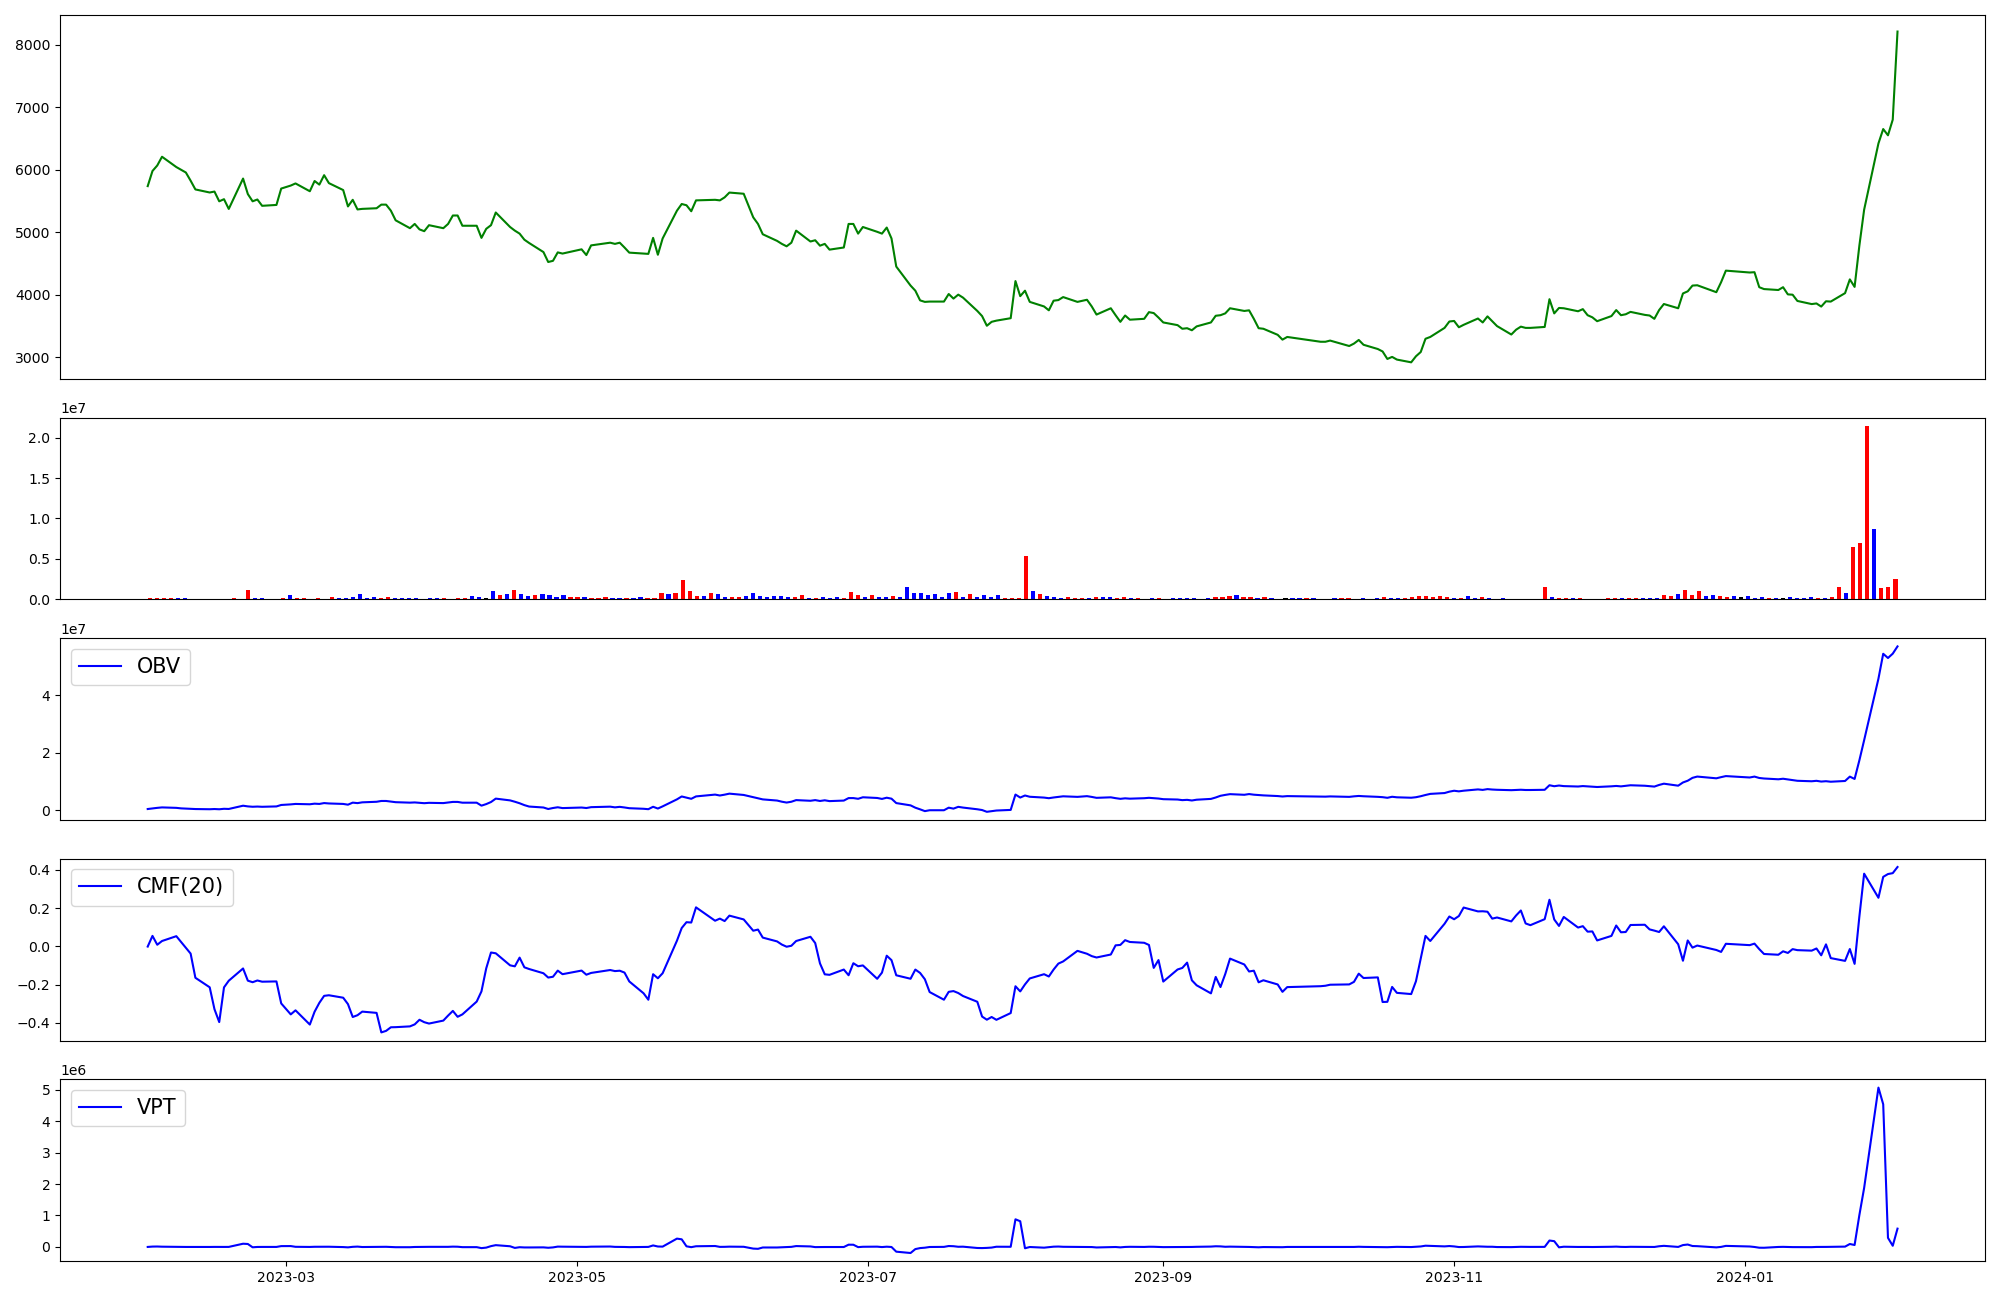Click the blue line sample in VPT legend
This screenshot has width=2000, height=1300.
[x=100, y=1107]
